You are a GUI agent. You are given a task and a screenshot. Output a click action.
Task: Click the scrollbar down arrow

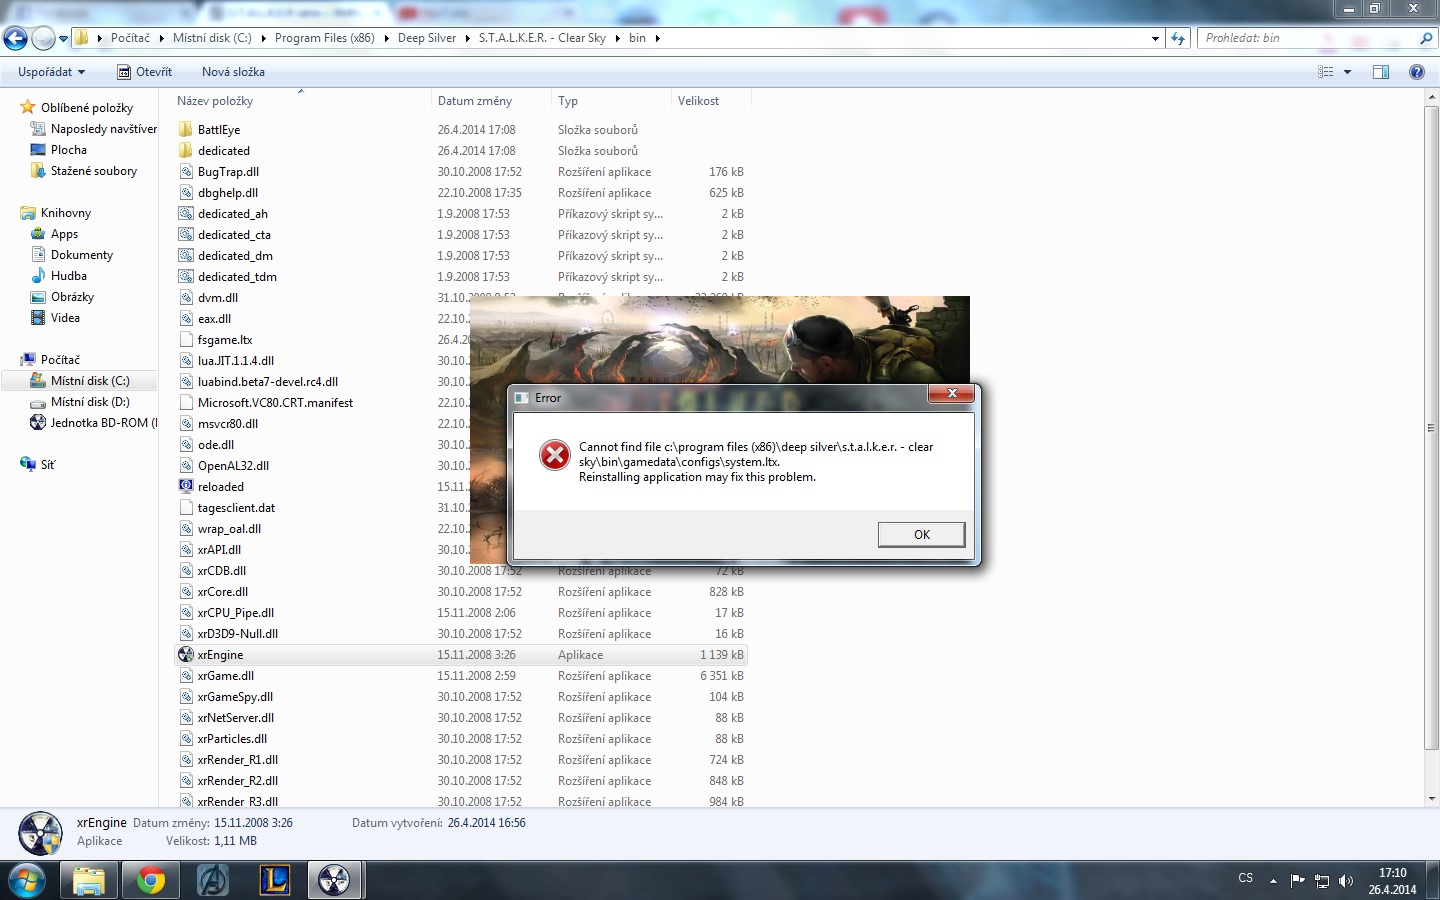pos(1431,799)
